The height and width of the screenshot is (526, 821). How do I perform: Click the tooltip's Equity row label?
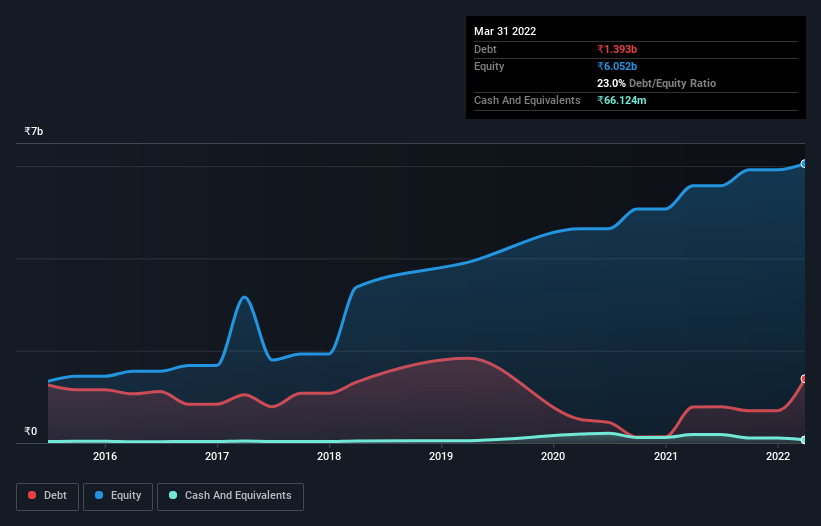tap(489, 66)
